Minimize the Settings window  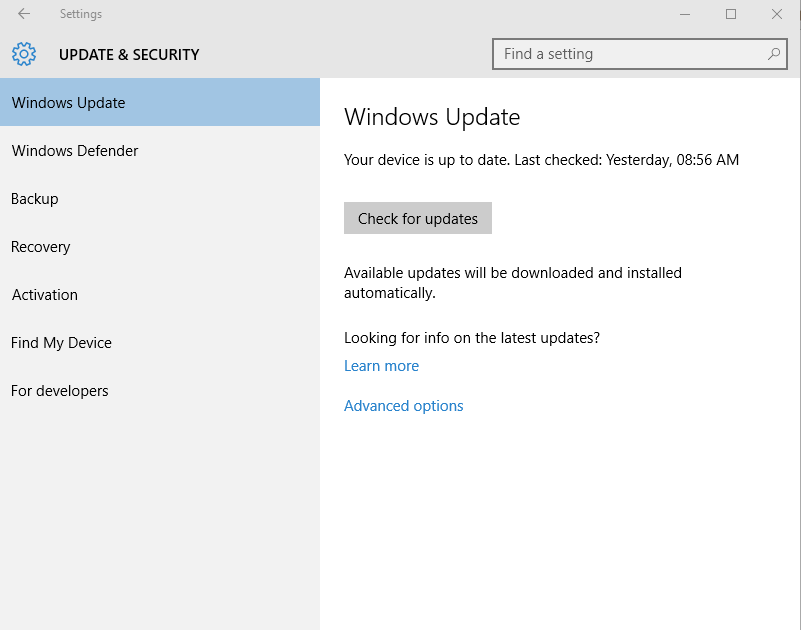[x=685, y=14]
